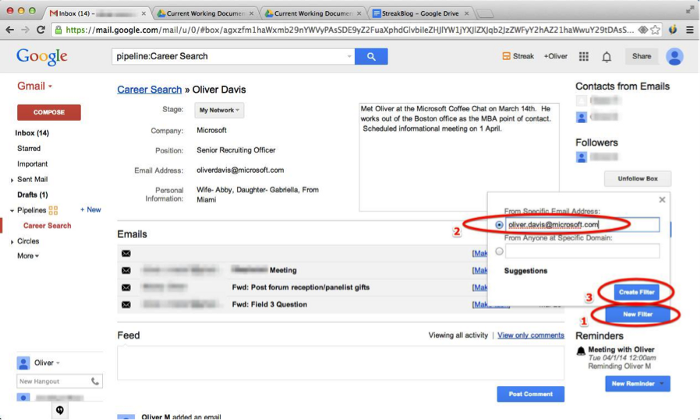Open notifications bell icon

(606, 57)
